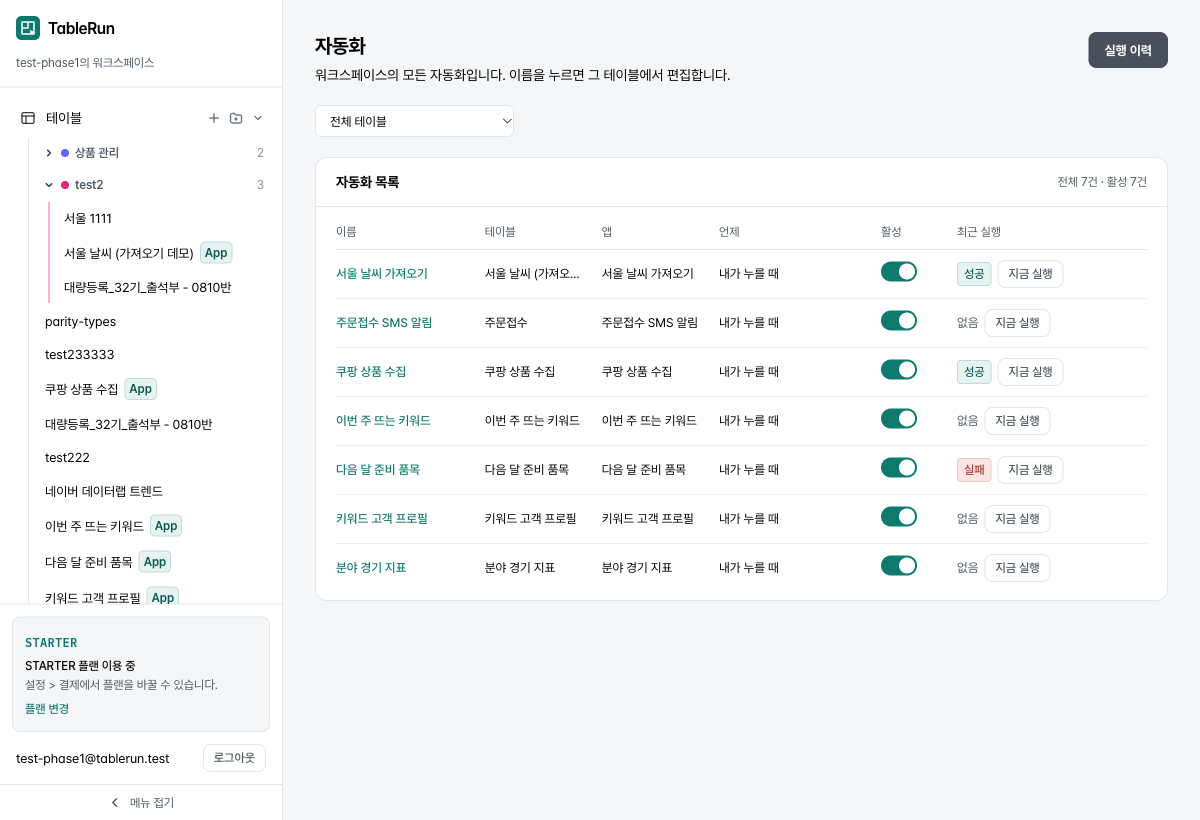Open 이번 주 뜨는 키워드 in sidebar

(95, 526)
